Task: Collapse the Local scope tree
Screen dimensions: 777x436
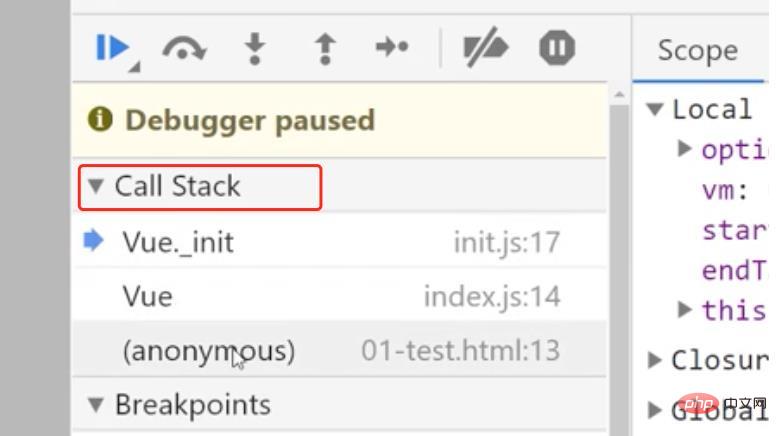Action: pyautogui.click(x=655, y=109)
